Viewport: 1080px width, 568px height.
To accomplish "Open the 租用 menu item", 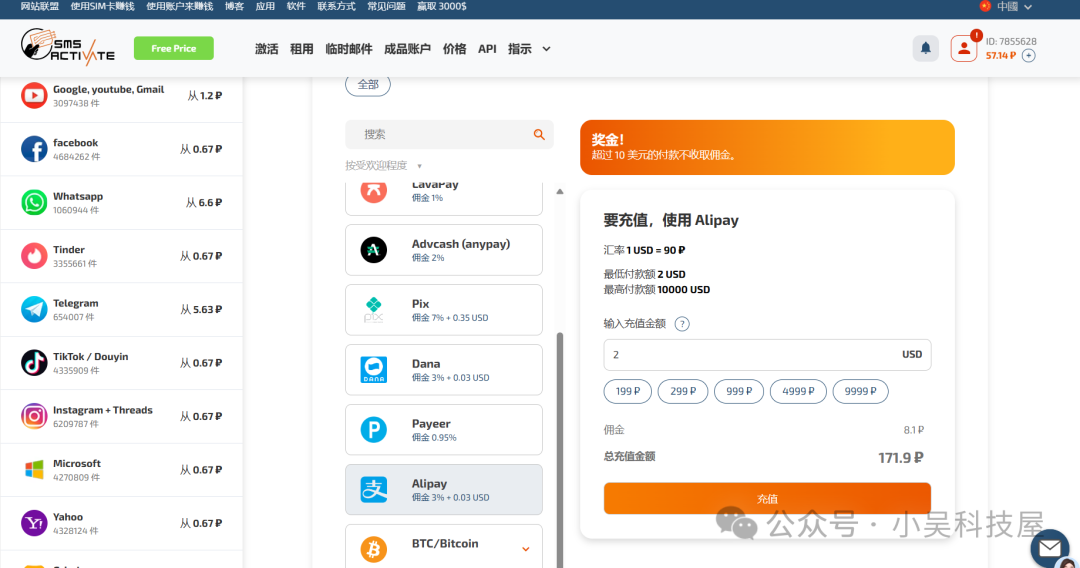I will click(301, 49).
